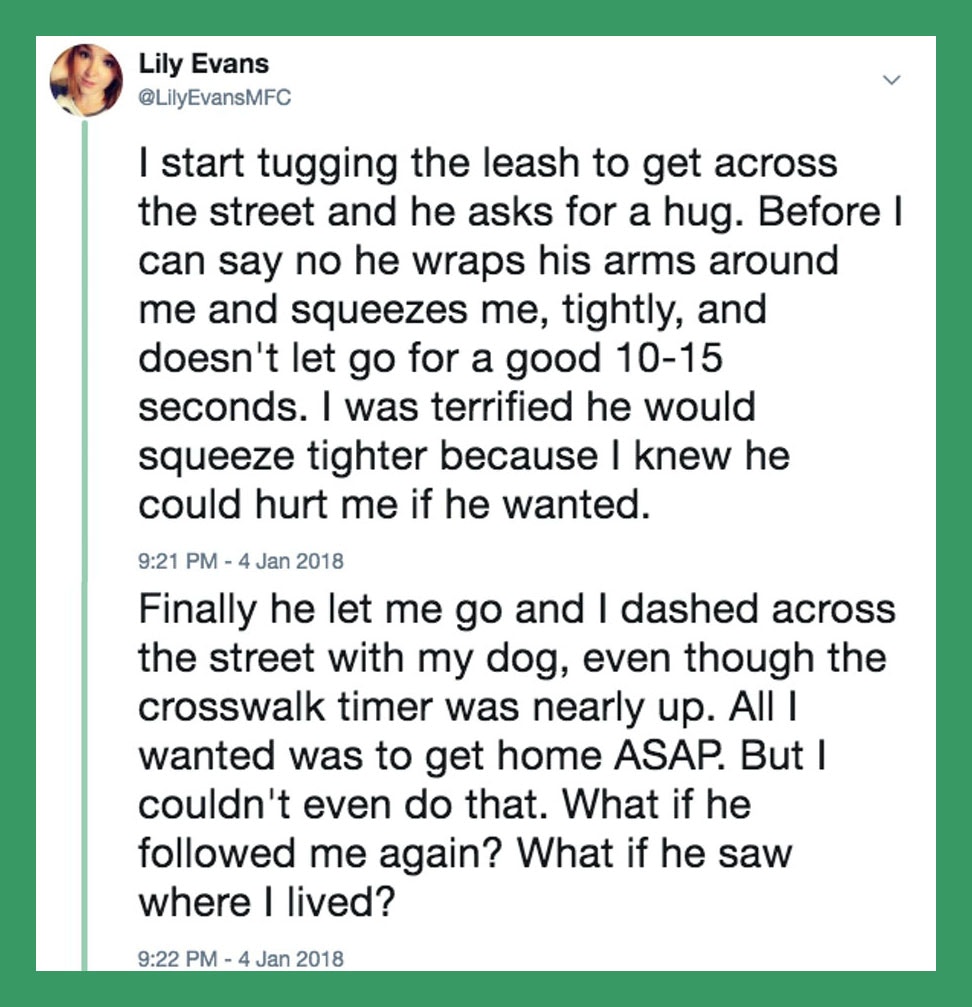Open the 9:21 PM tweet timestamp
The image size is (972, 1007).
240,561
